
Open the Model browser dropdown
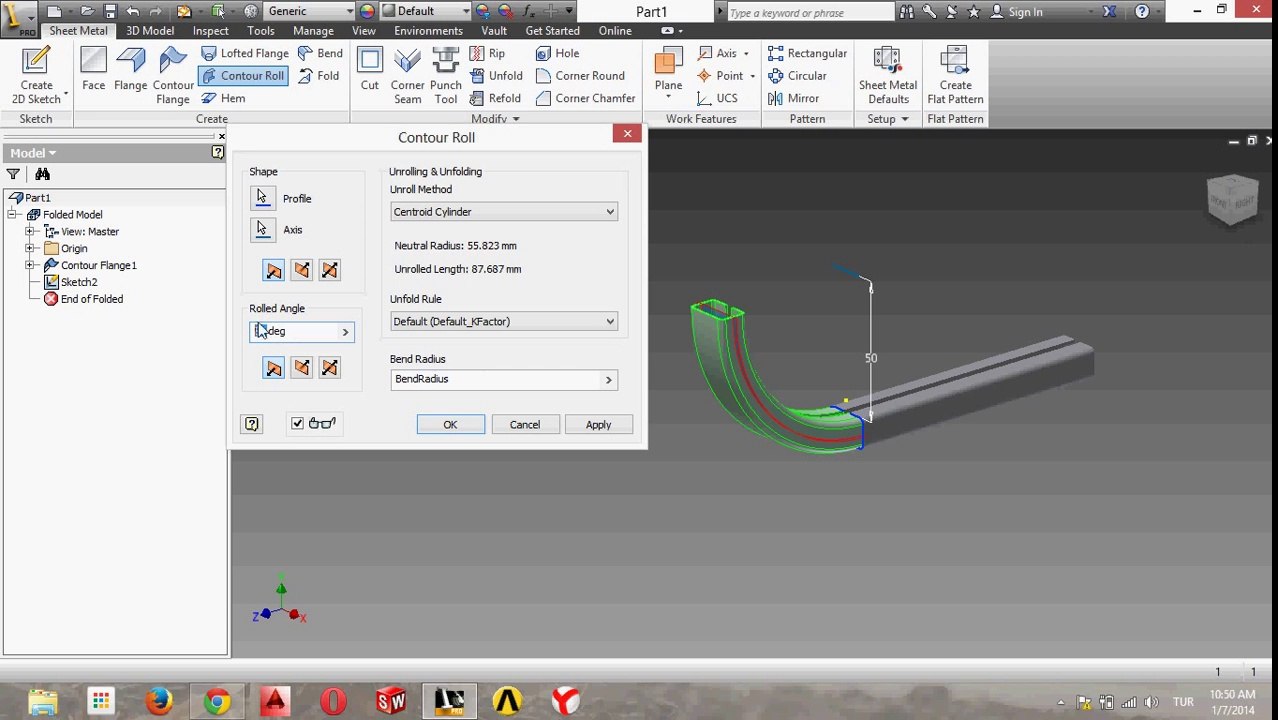point(32,153)
